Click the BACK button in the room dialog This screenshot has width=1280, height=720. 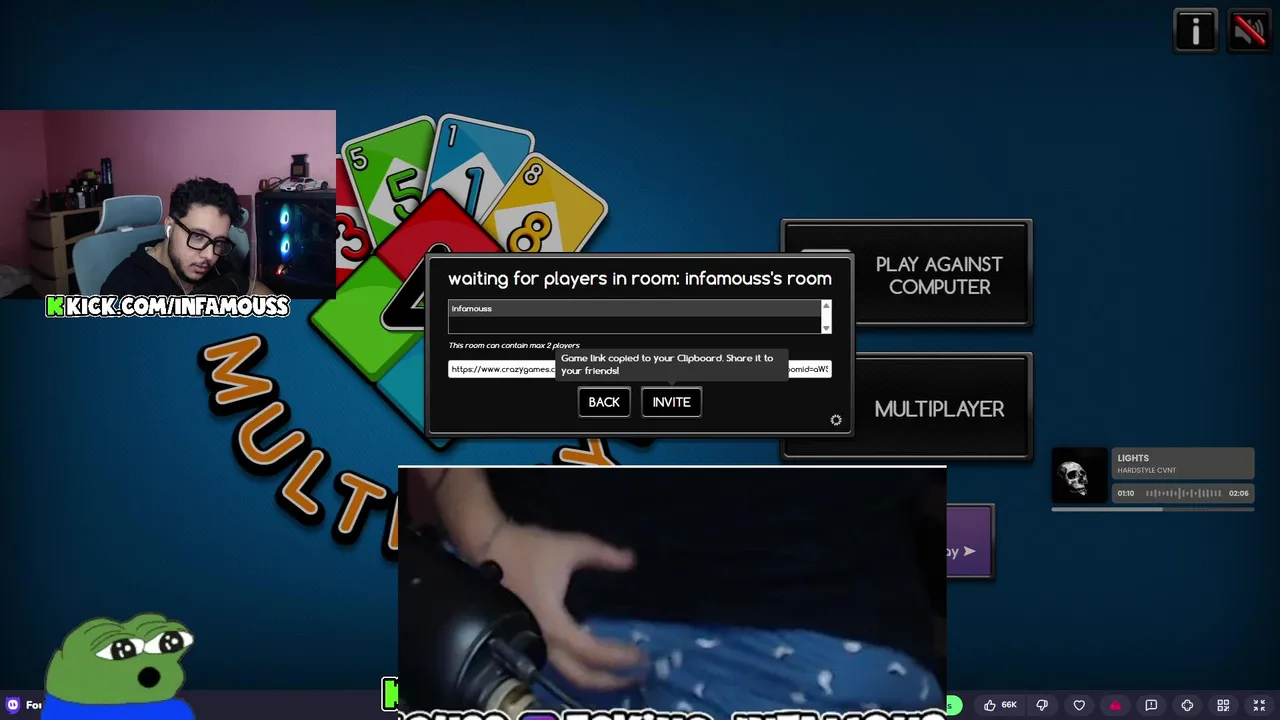click(604, 402)
